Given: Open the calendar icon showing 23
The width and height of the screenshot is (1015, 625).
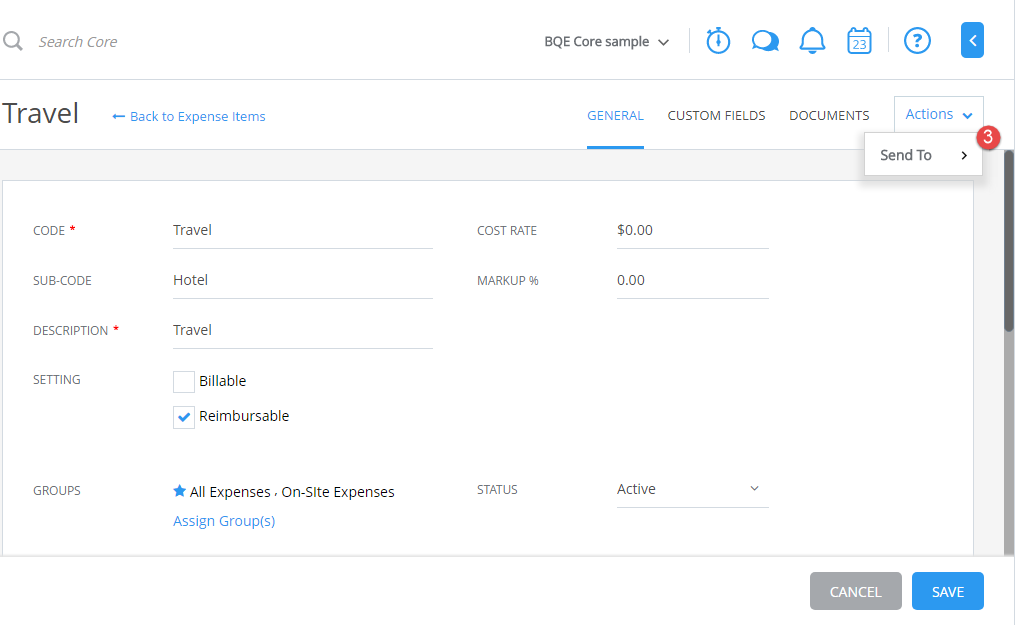Looking at the screenshot, I should [x=859, y=41].
